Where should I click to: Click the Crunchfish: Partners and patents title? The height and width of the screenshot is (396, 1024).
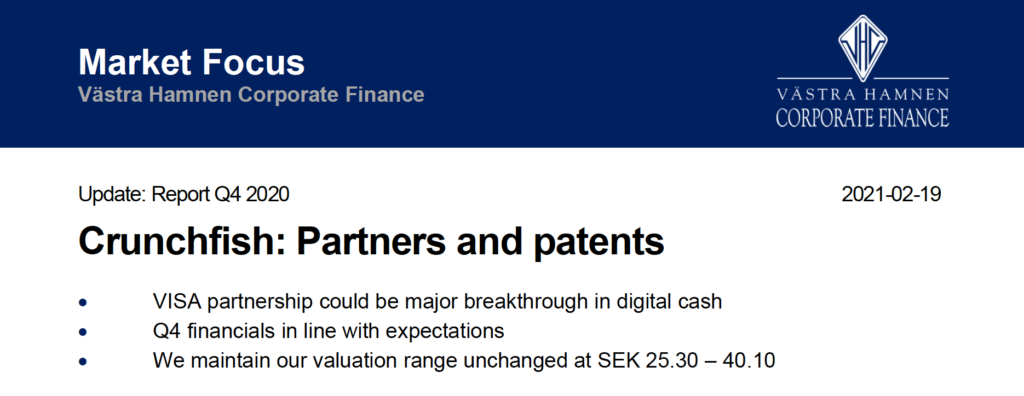[x=371, y=243]
